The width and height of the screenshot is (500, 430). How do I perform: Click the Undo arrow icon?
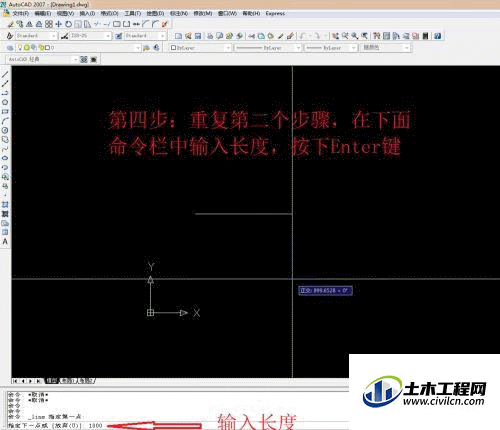click(x=302, y=36)
